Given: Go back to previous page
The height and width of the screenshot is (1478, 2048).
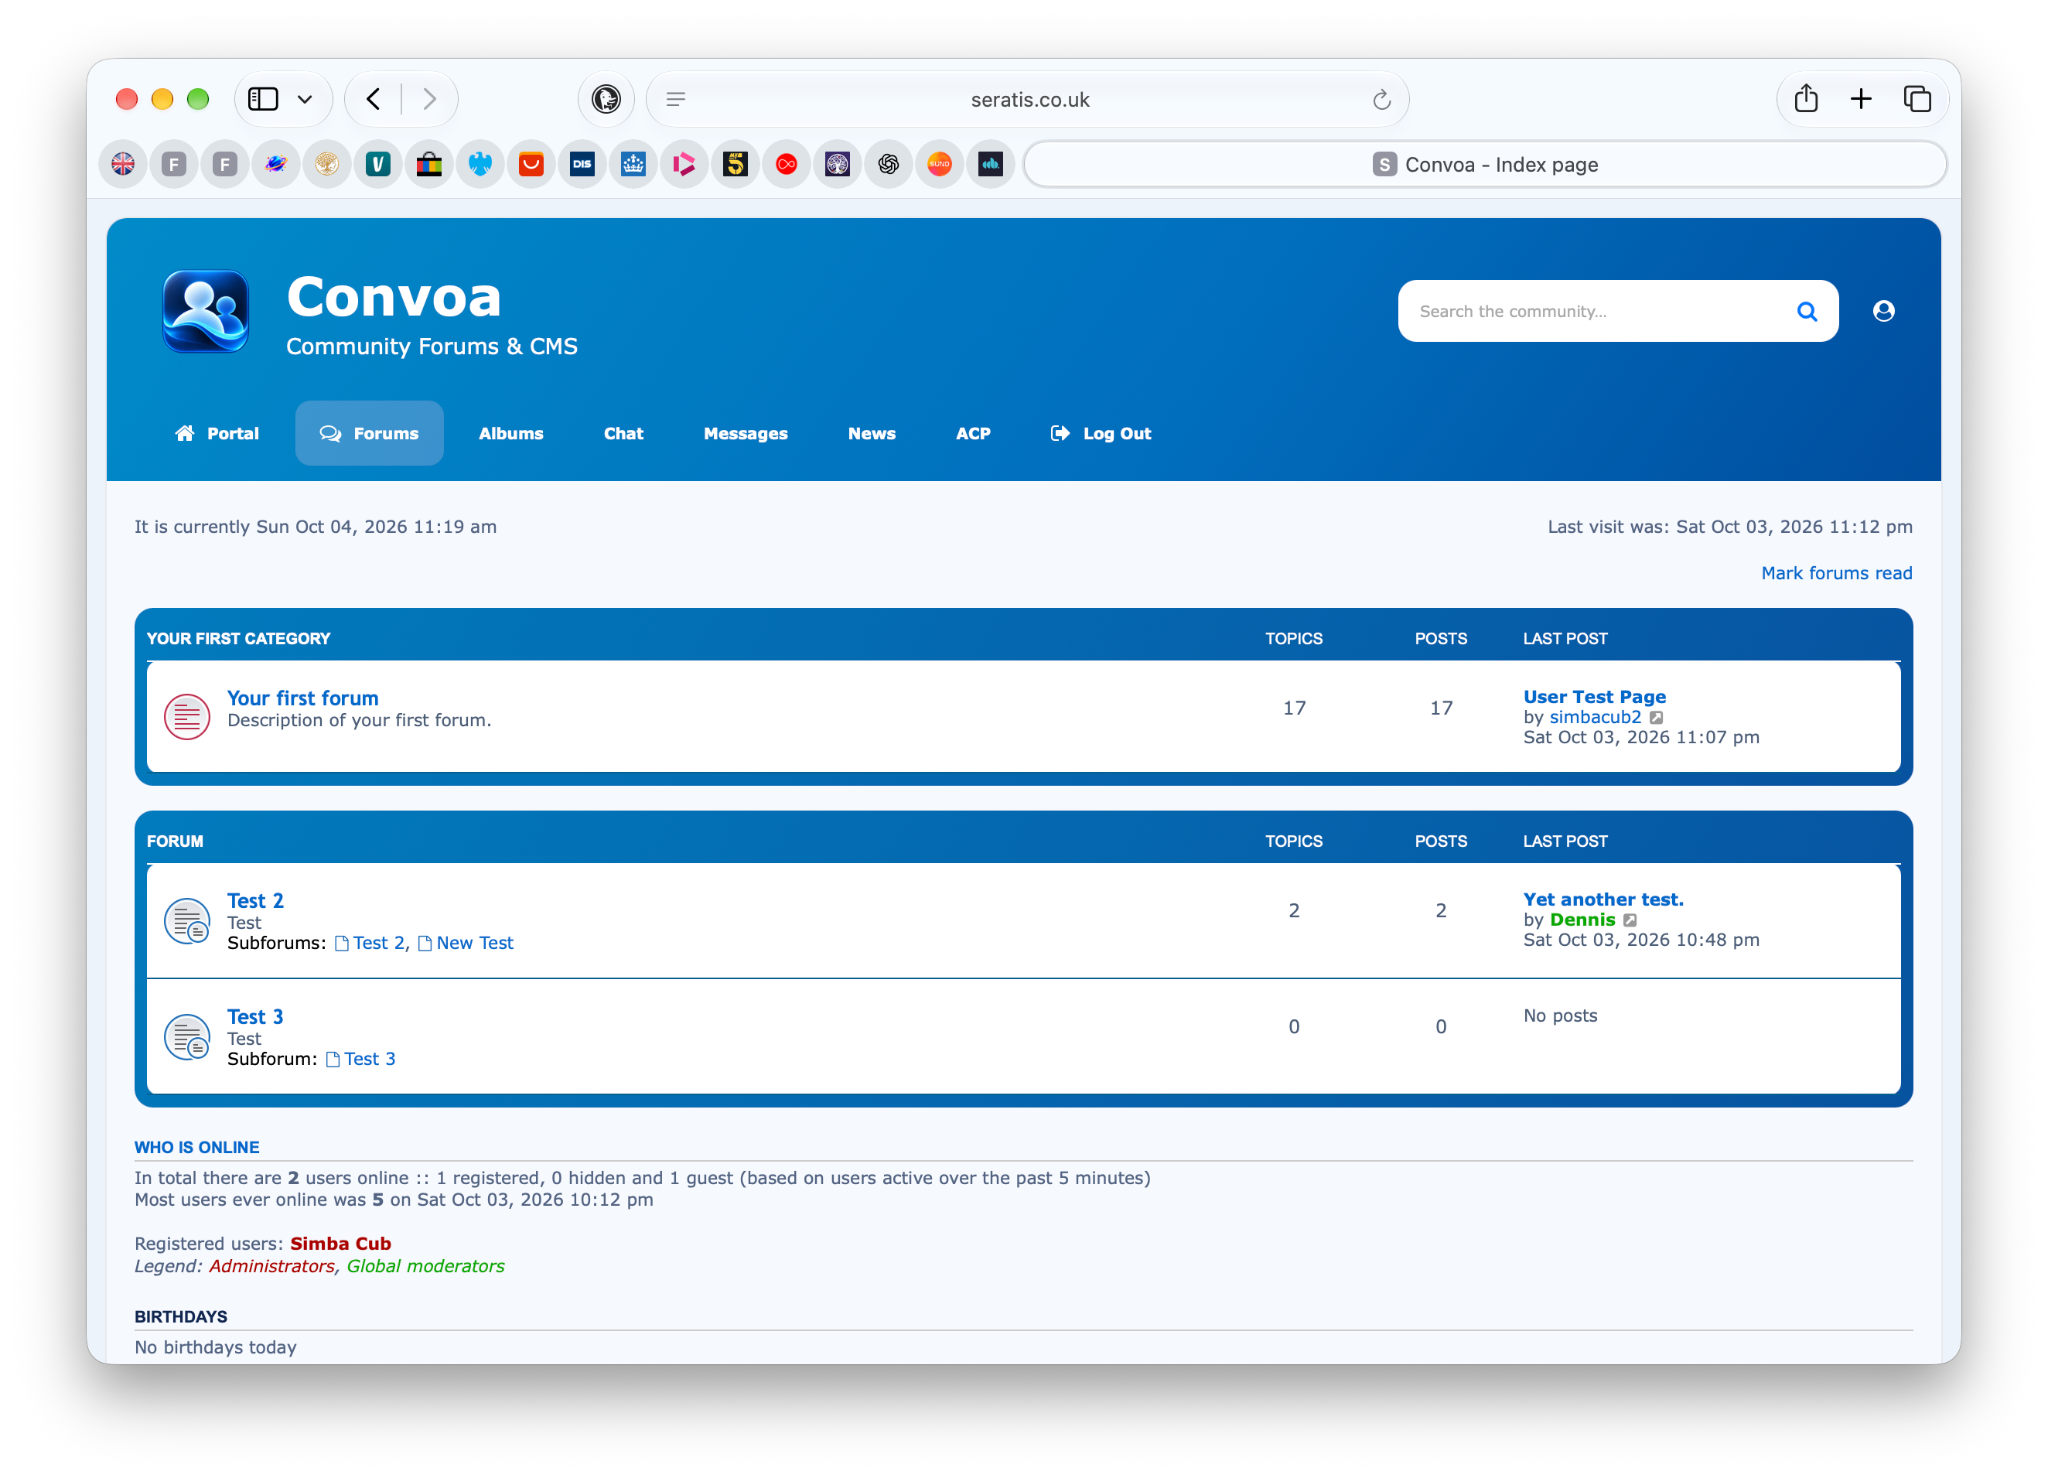Looking at the screenshot, I should point(373,99).
